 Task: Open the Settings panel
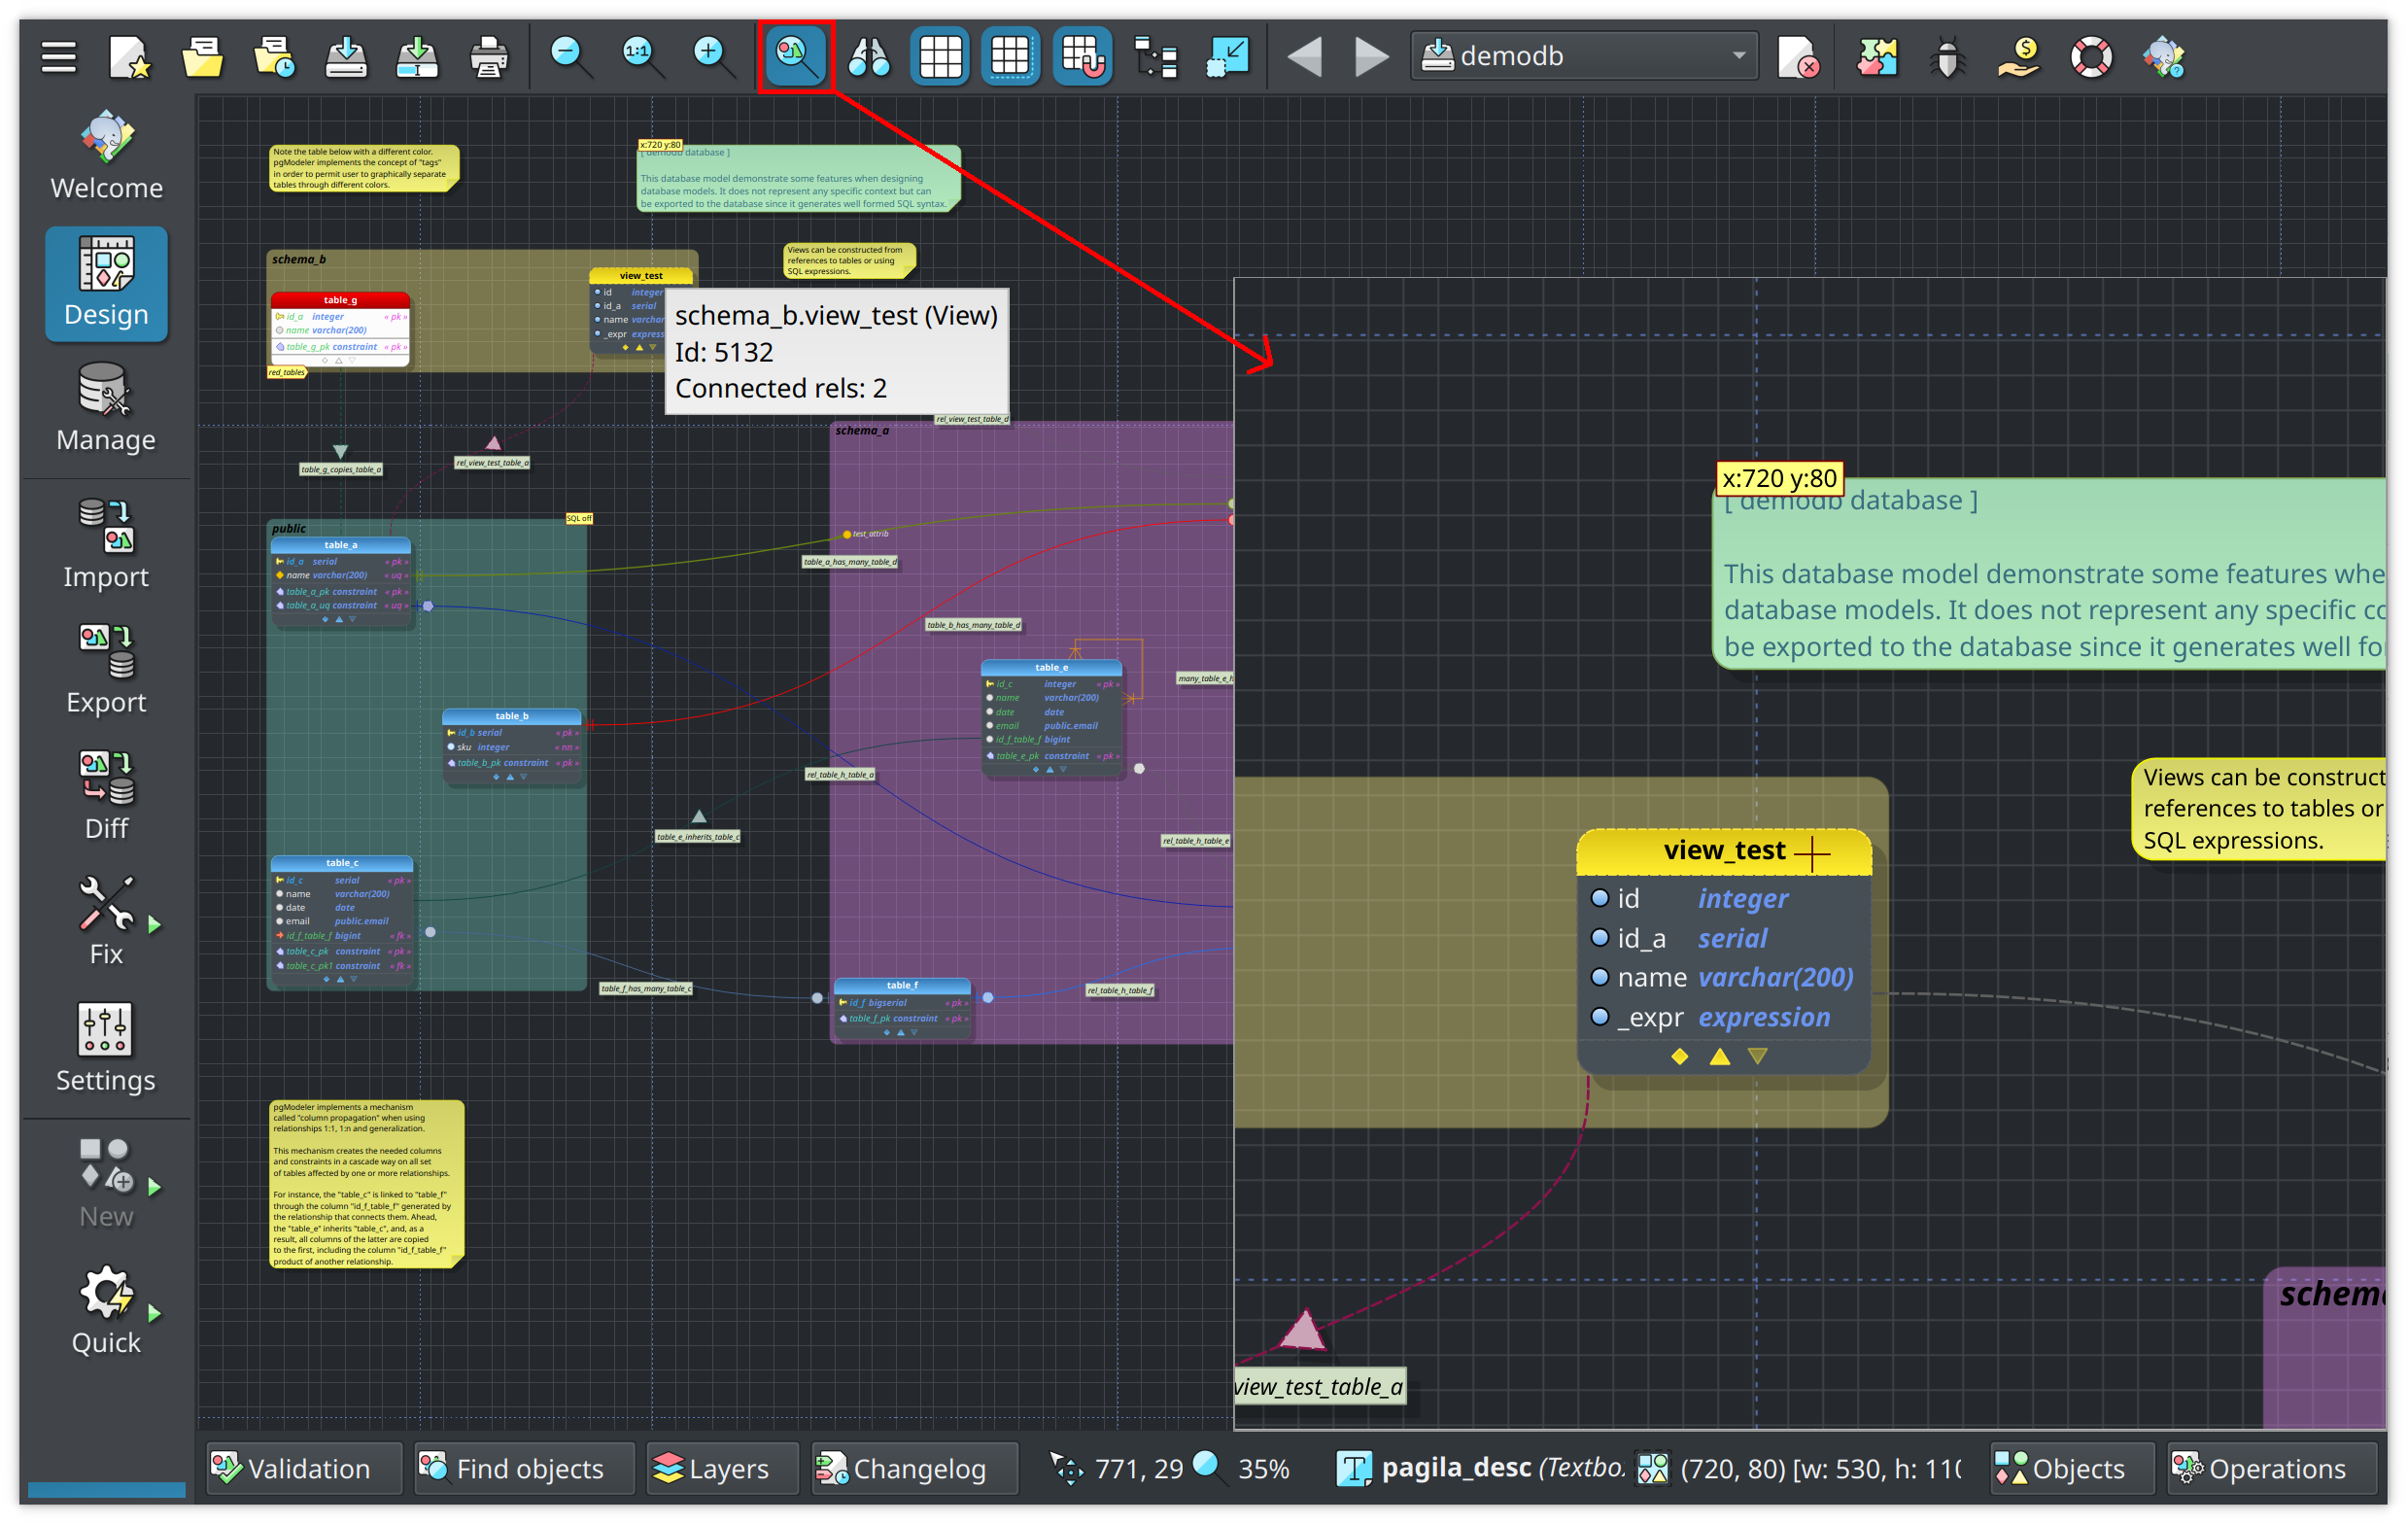click(x=106, y=1048)
